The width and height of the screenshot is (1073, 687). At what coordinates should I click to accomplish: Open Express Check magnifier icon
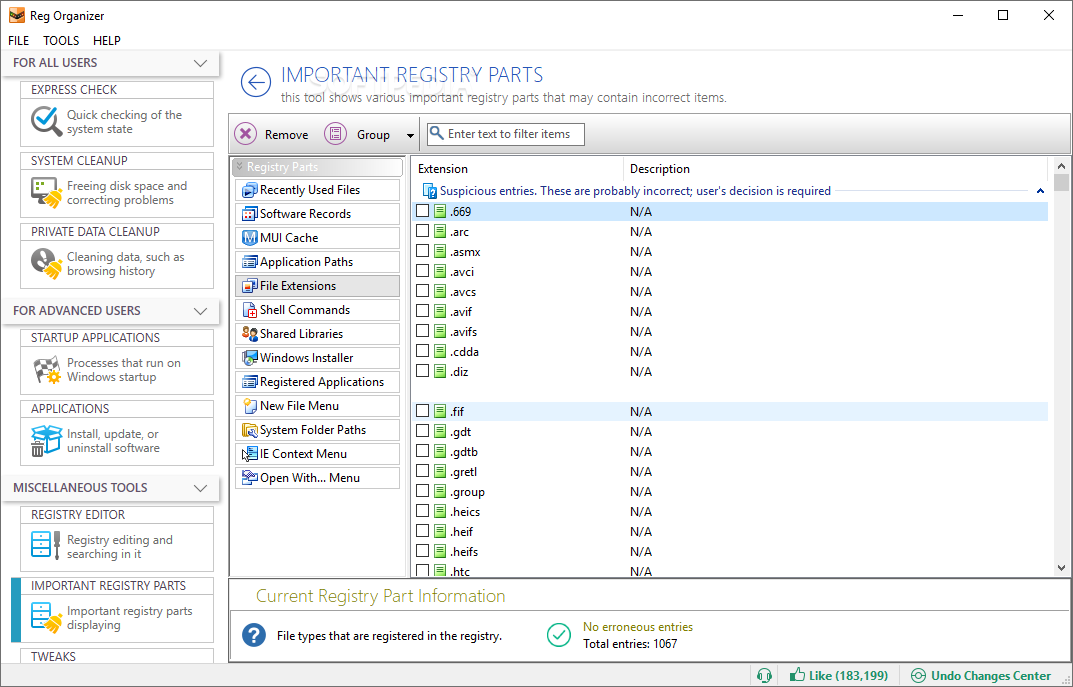(x=47, y=122)
